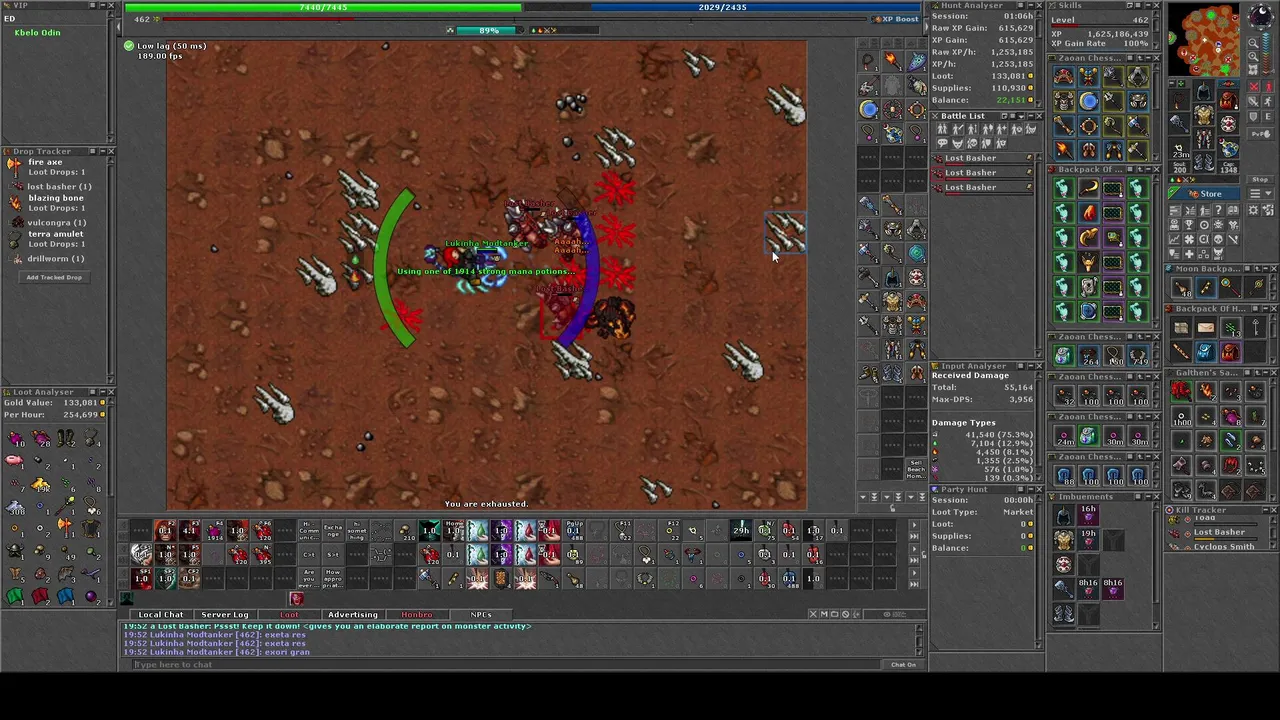
Task: Click the boots equipment slot
Action: click(1203, 163)
